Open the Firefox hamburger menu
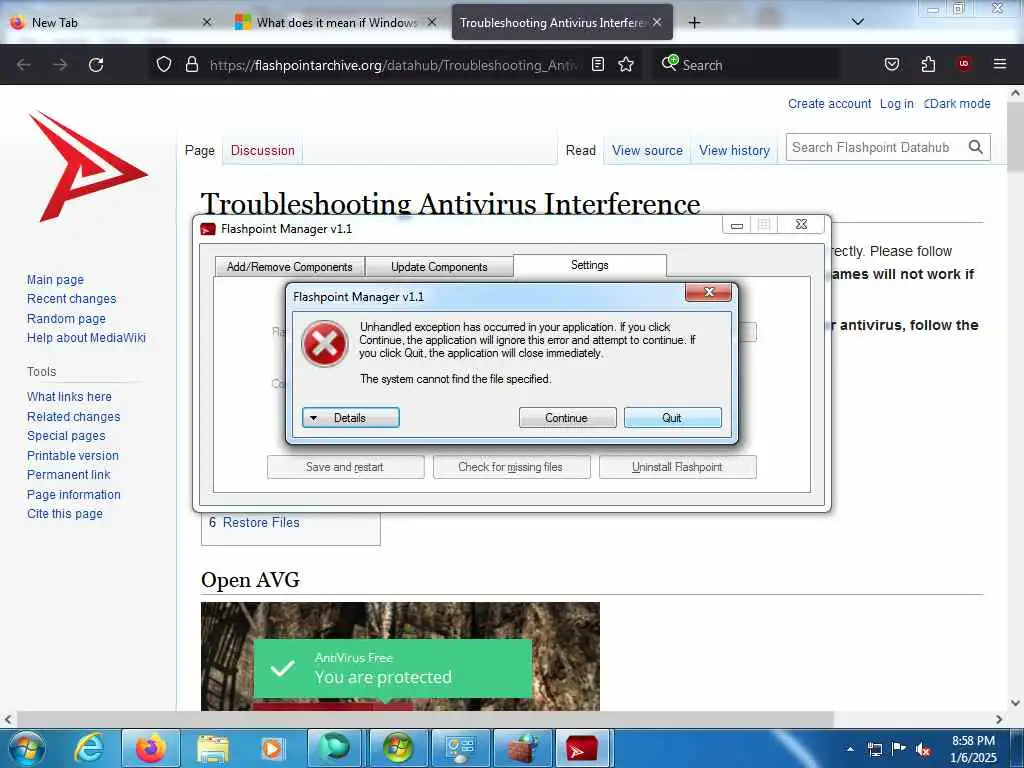 coord(999,64)
